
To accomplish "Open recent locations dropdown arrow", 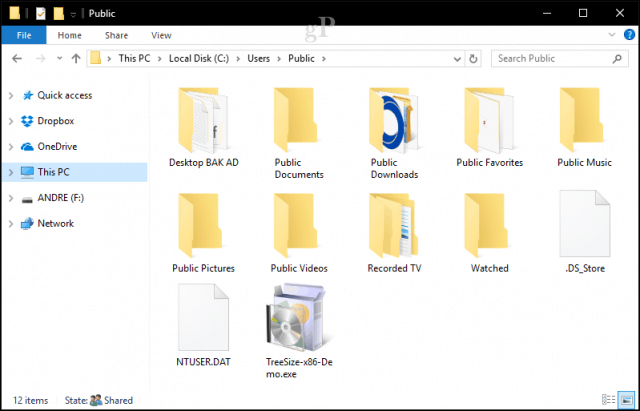I will coord(60,58).
